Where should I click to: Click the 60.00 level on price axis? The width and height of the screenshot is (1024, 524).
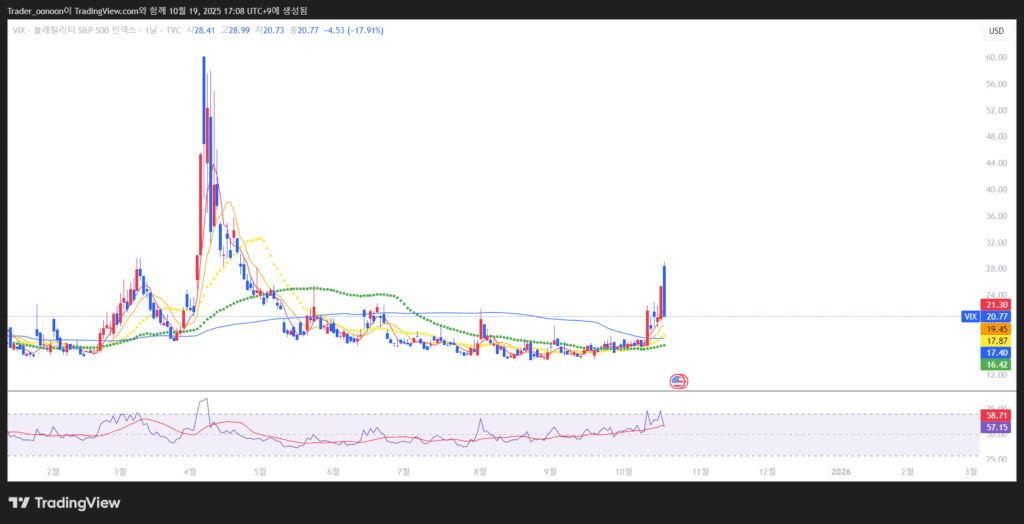(x=995, y=58)
